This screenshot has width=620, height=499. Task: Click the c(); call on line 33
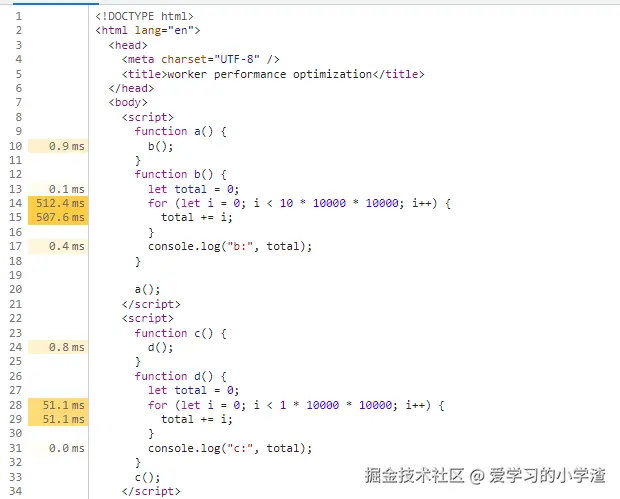tap(147, 477)
